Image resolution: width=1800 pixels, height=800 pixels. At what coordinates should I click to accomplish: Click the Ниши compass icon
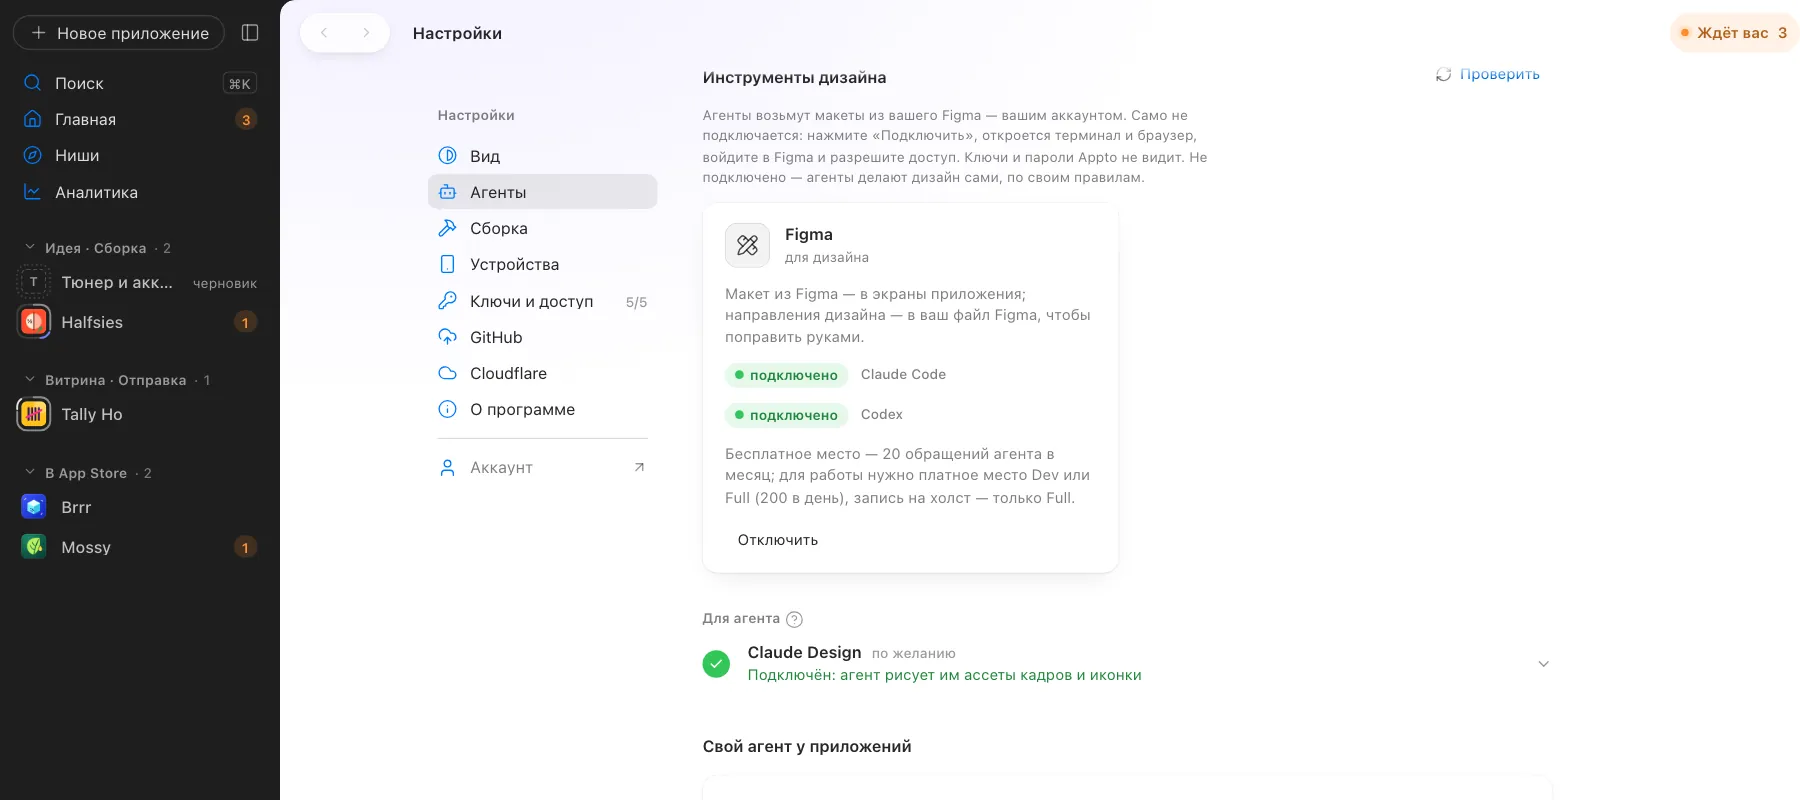[32, 155]
